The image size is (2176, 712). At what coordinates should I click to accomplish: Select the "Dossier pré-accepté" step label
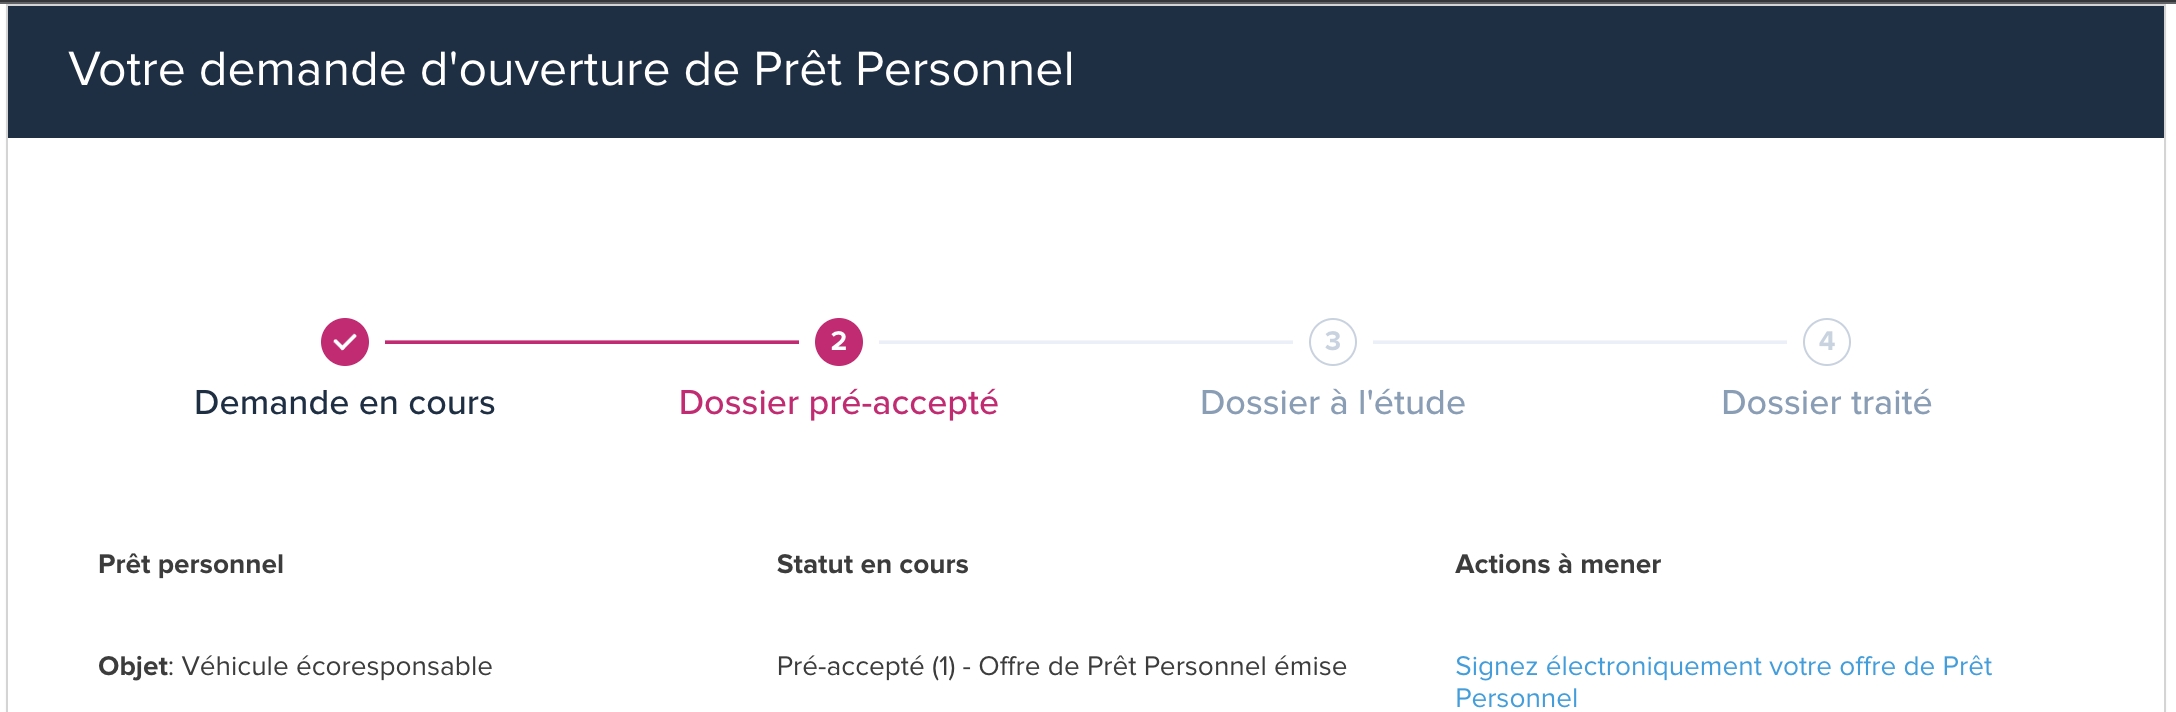pyautogui.click(x=838, y=403)
